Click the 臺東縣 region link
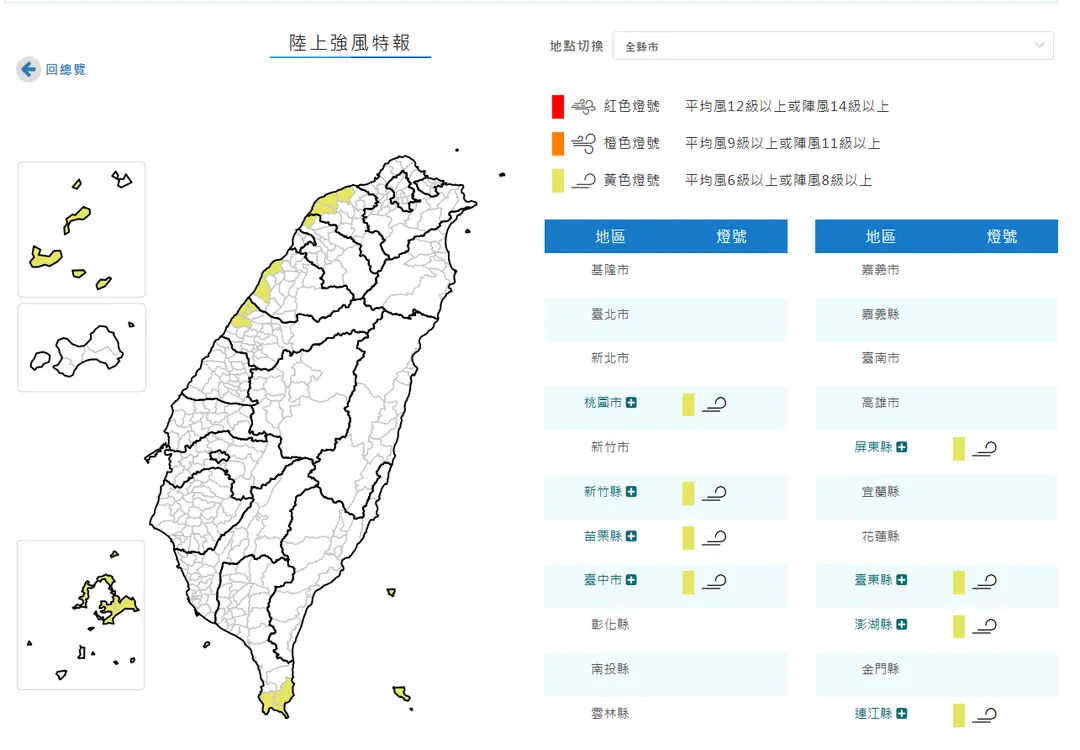The image size is (1080, 750). pyautogui.click(x=873, y=580)
